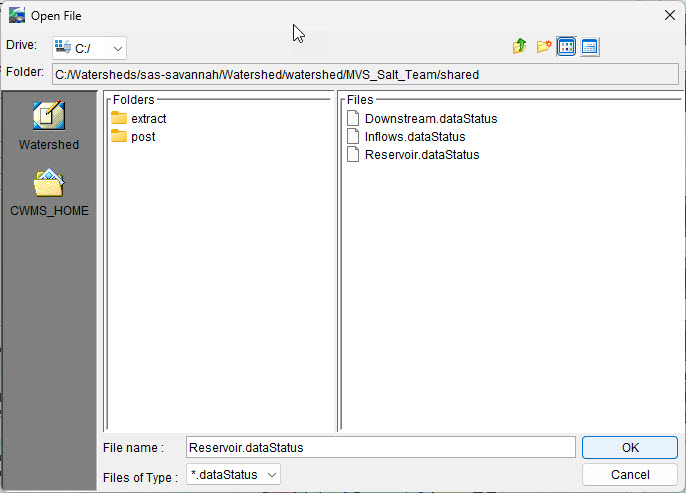The width and height of the screenshot is (686, 493).
Task: Click the File name text field
Action: coord(380,448)
